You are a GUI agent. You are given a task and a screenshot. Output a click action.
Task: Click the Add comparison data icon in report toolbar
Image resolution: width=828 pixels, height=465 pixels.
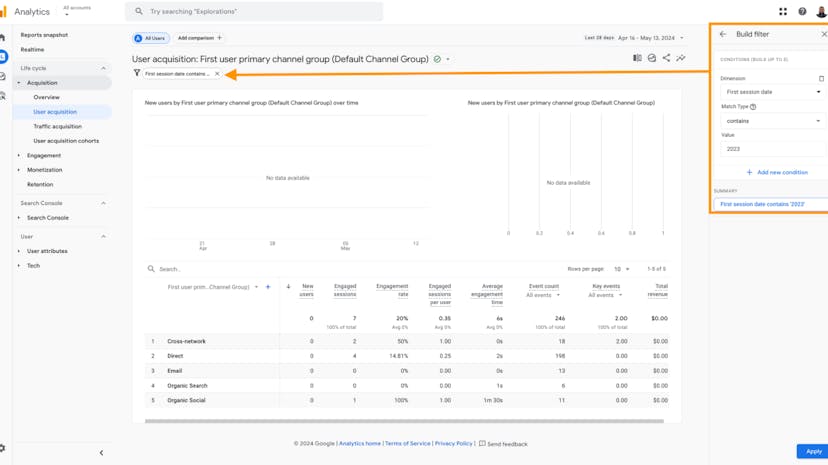tap(652, 58)
